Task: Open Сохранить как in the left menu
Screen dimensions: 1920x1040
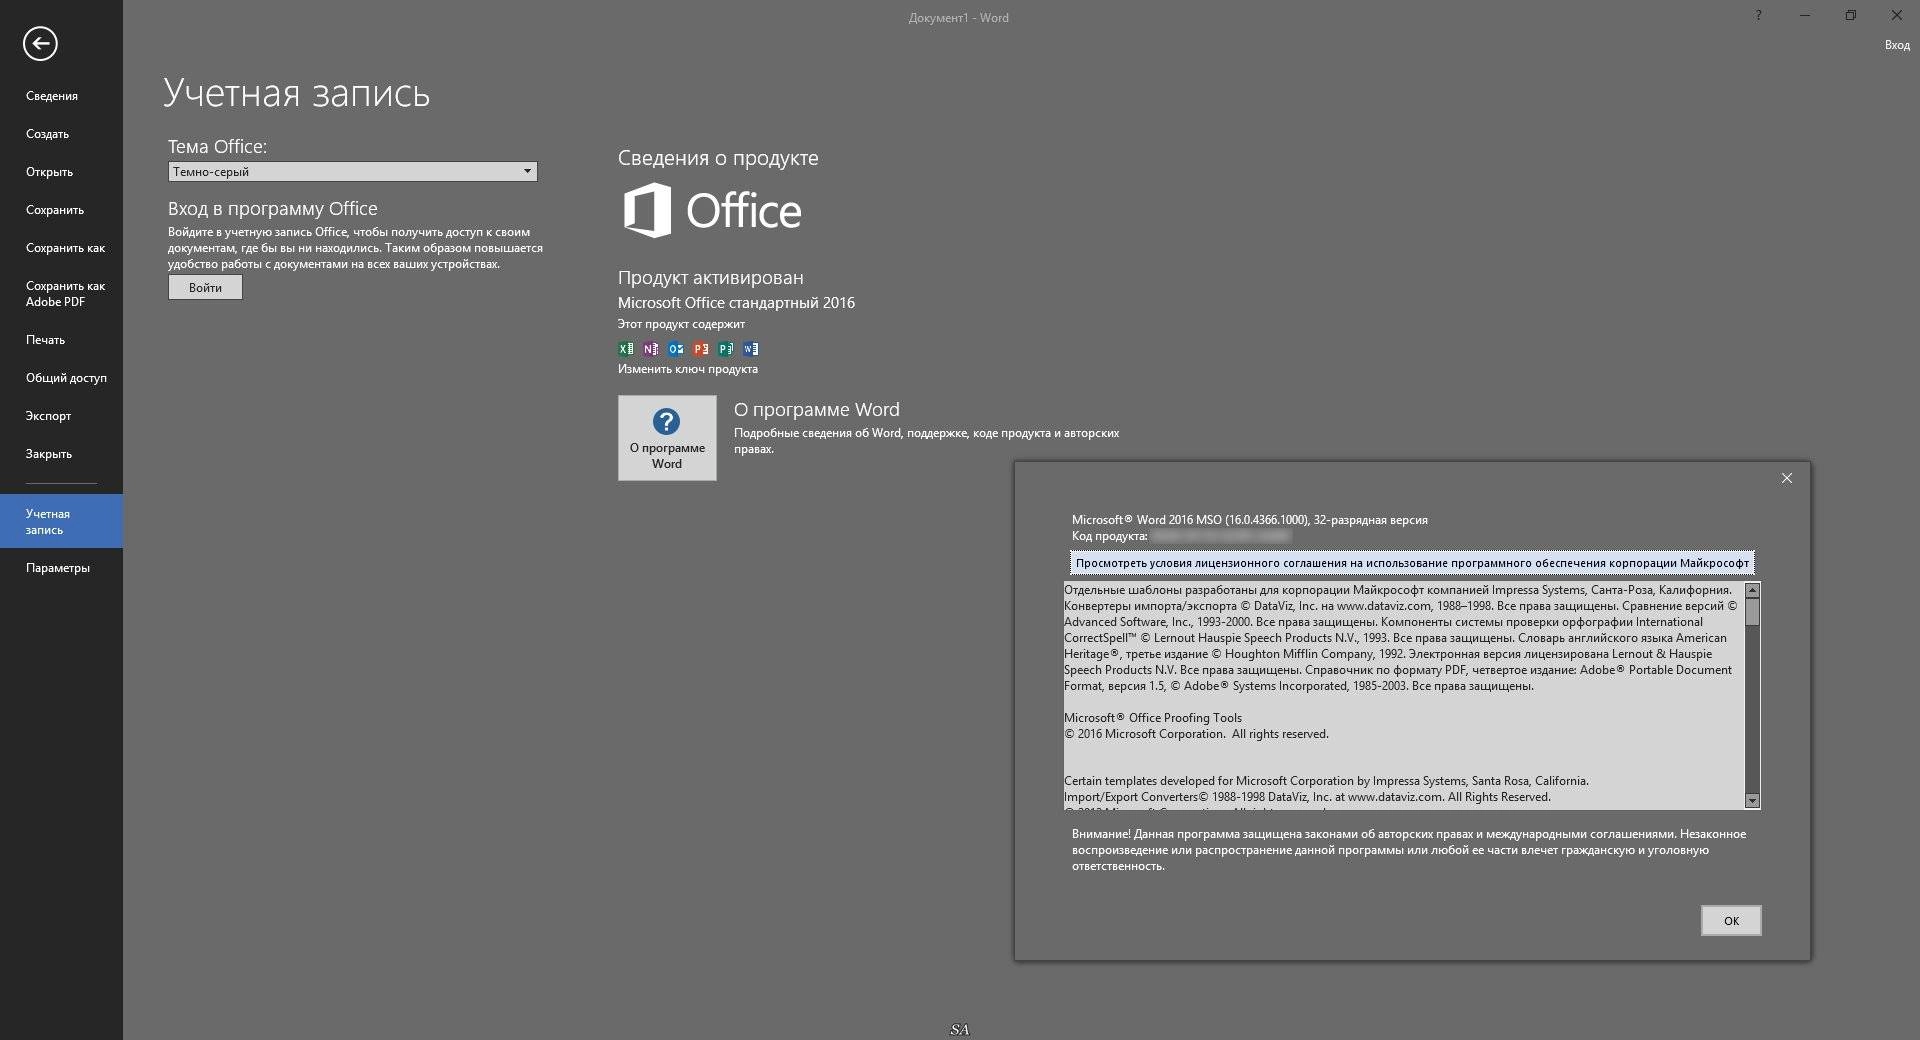Action: (65, 248)
